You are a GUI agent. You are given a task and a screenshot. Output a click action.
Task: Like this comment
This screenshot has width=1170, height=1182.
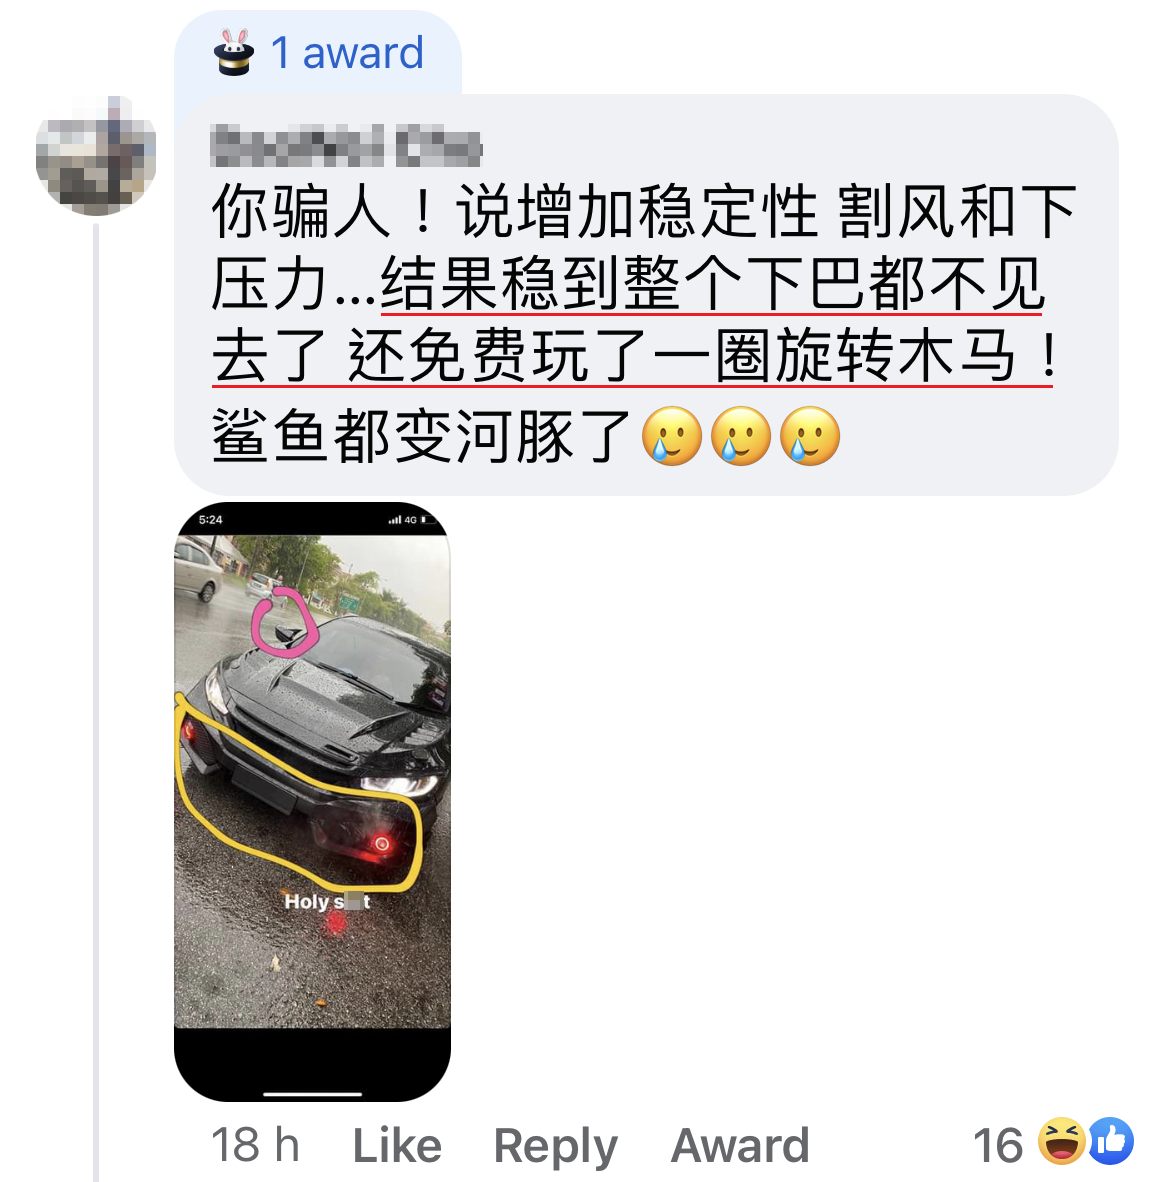(x=397, y=1146)
